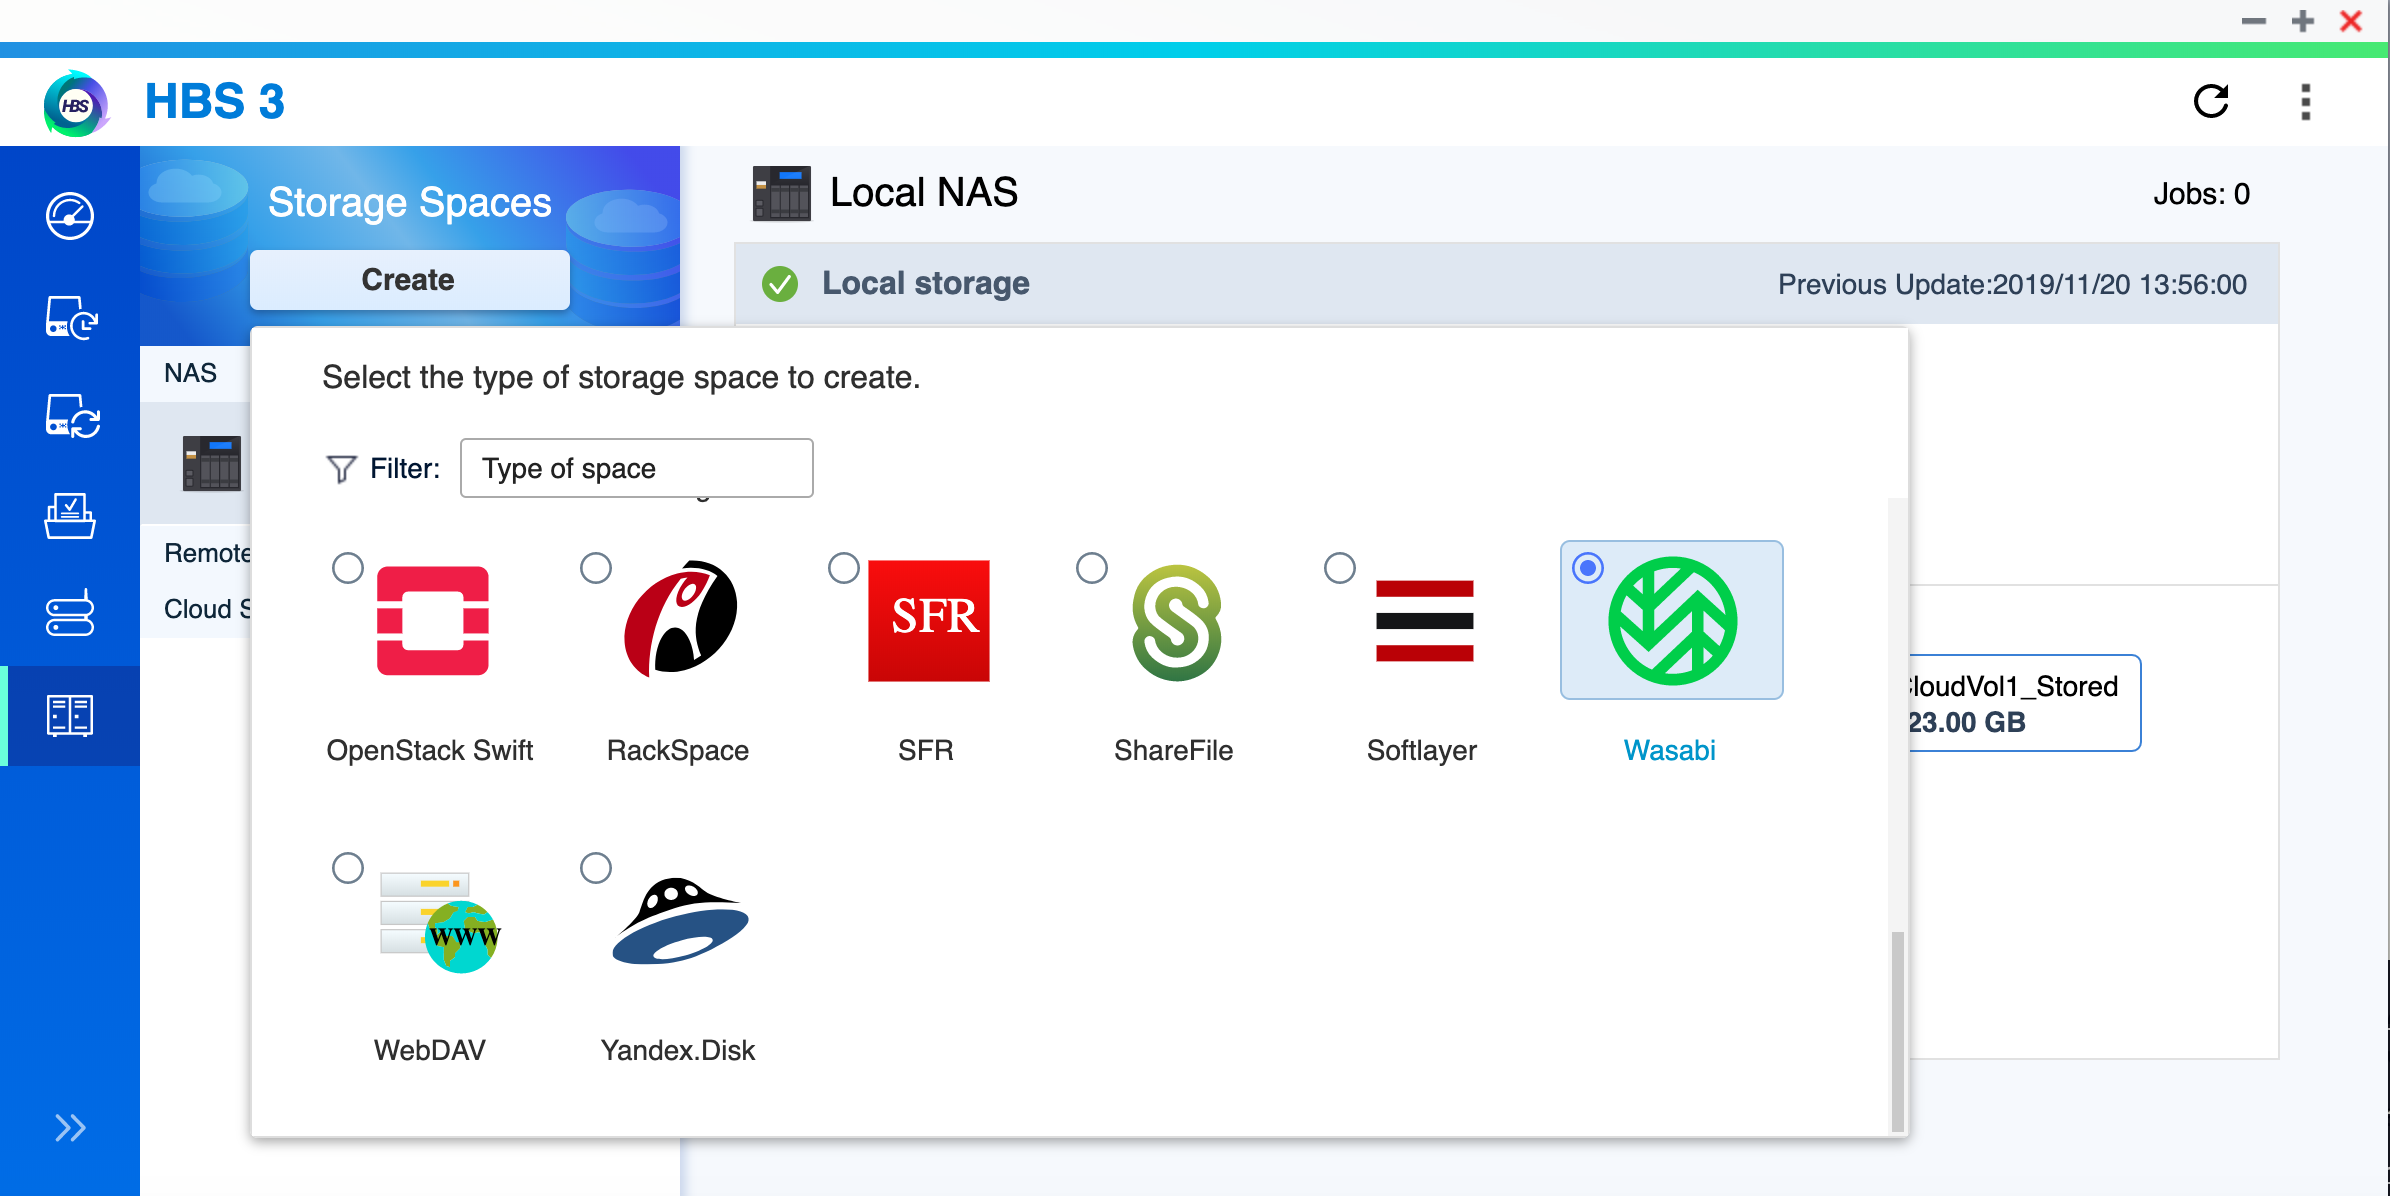The image size is (2390, 1196).
Task: Open the Services sidebar icon
Action: point(70,612)
